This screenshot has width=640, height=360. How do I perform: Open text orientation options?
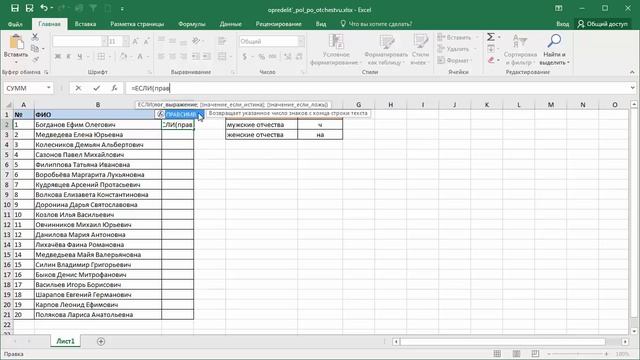point(196,41)
